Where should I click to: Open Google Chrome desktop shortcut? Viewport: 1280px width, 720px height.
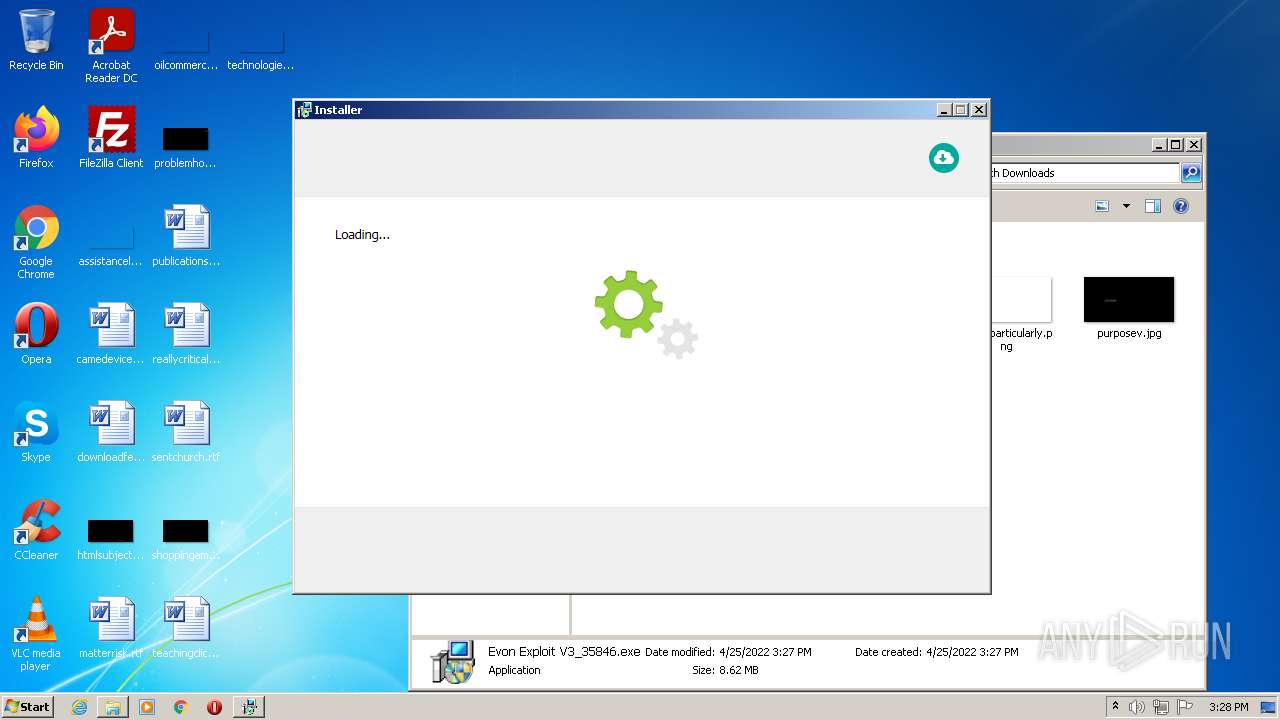[x=36, y=242]
